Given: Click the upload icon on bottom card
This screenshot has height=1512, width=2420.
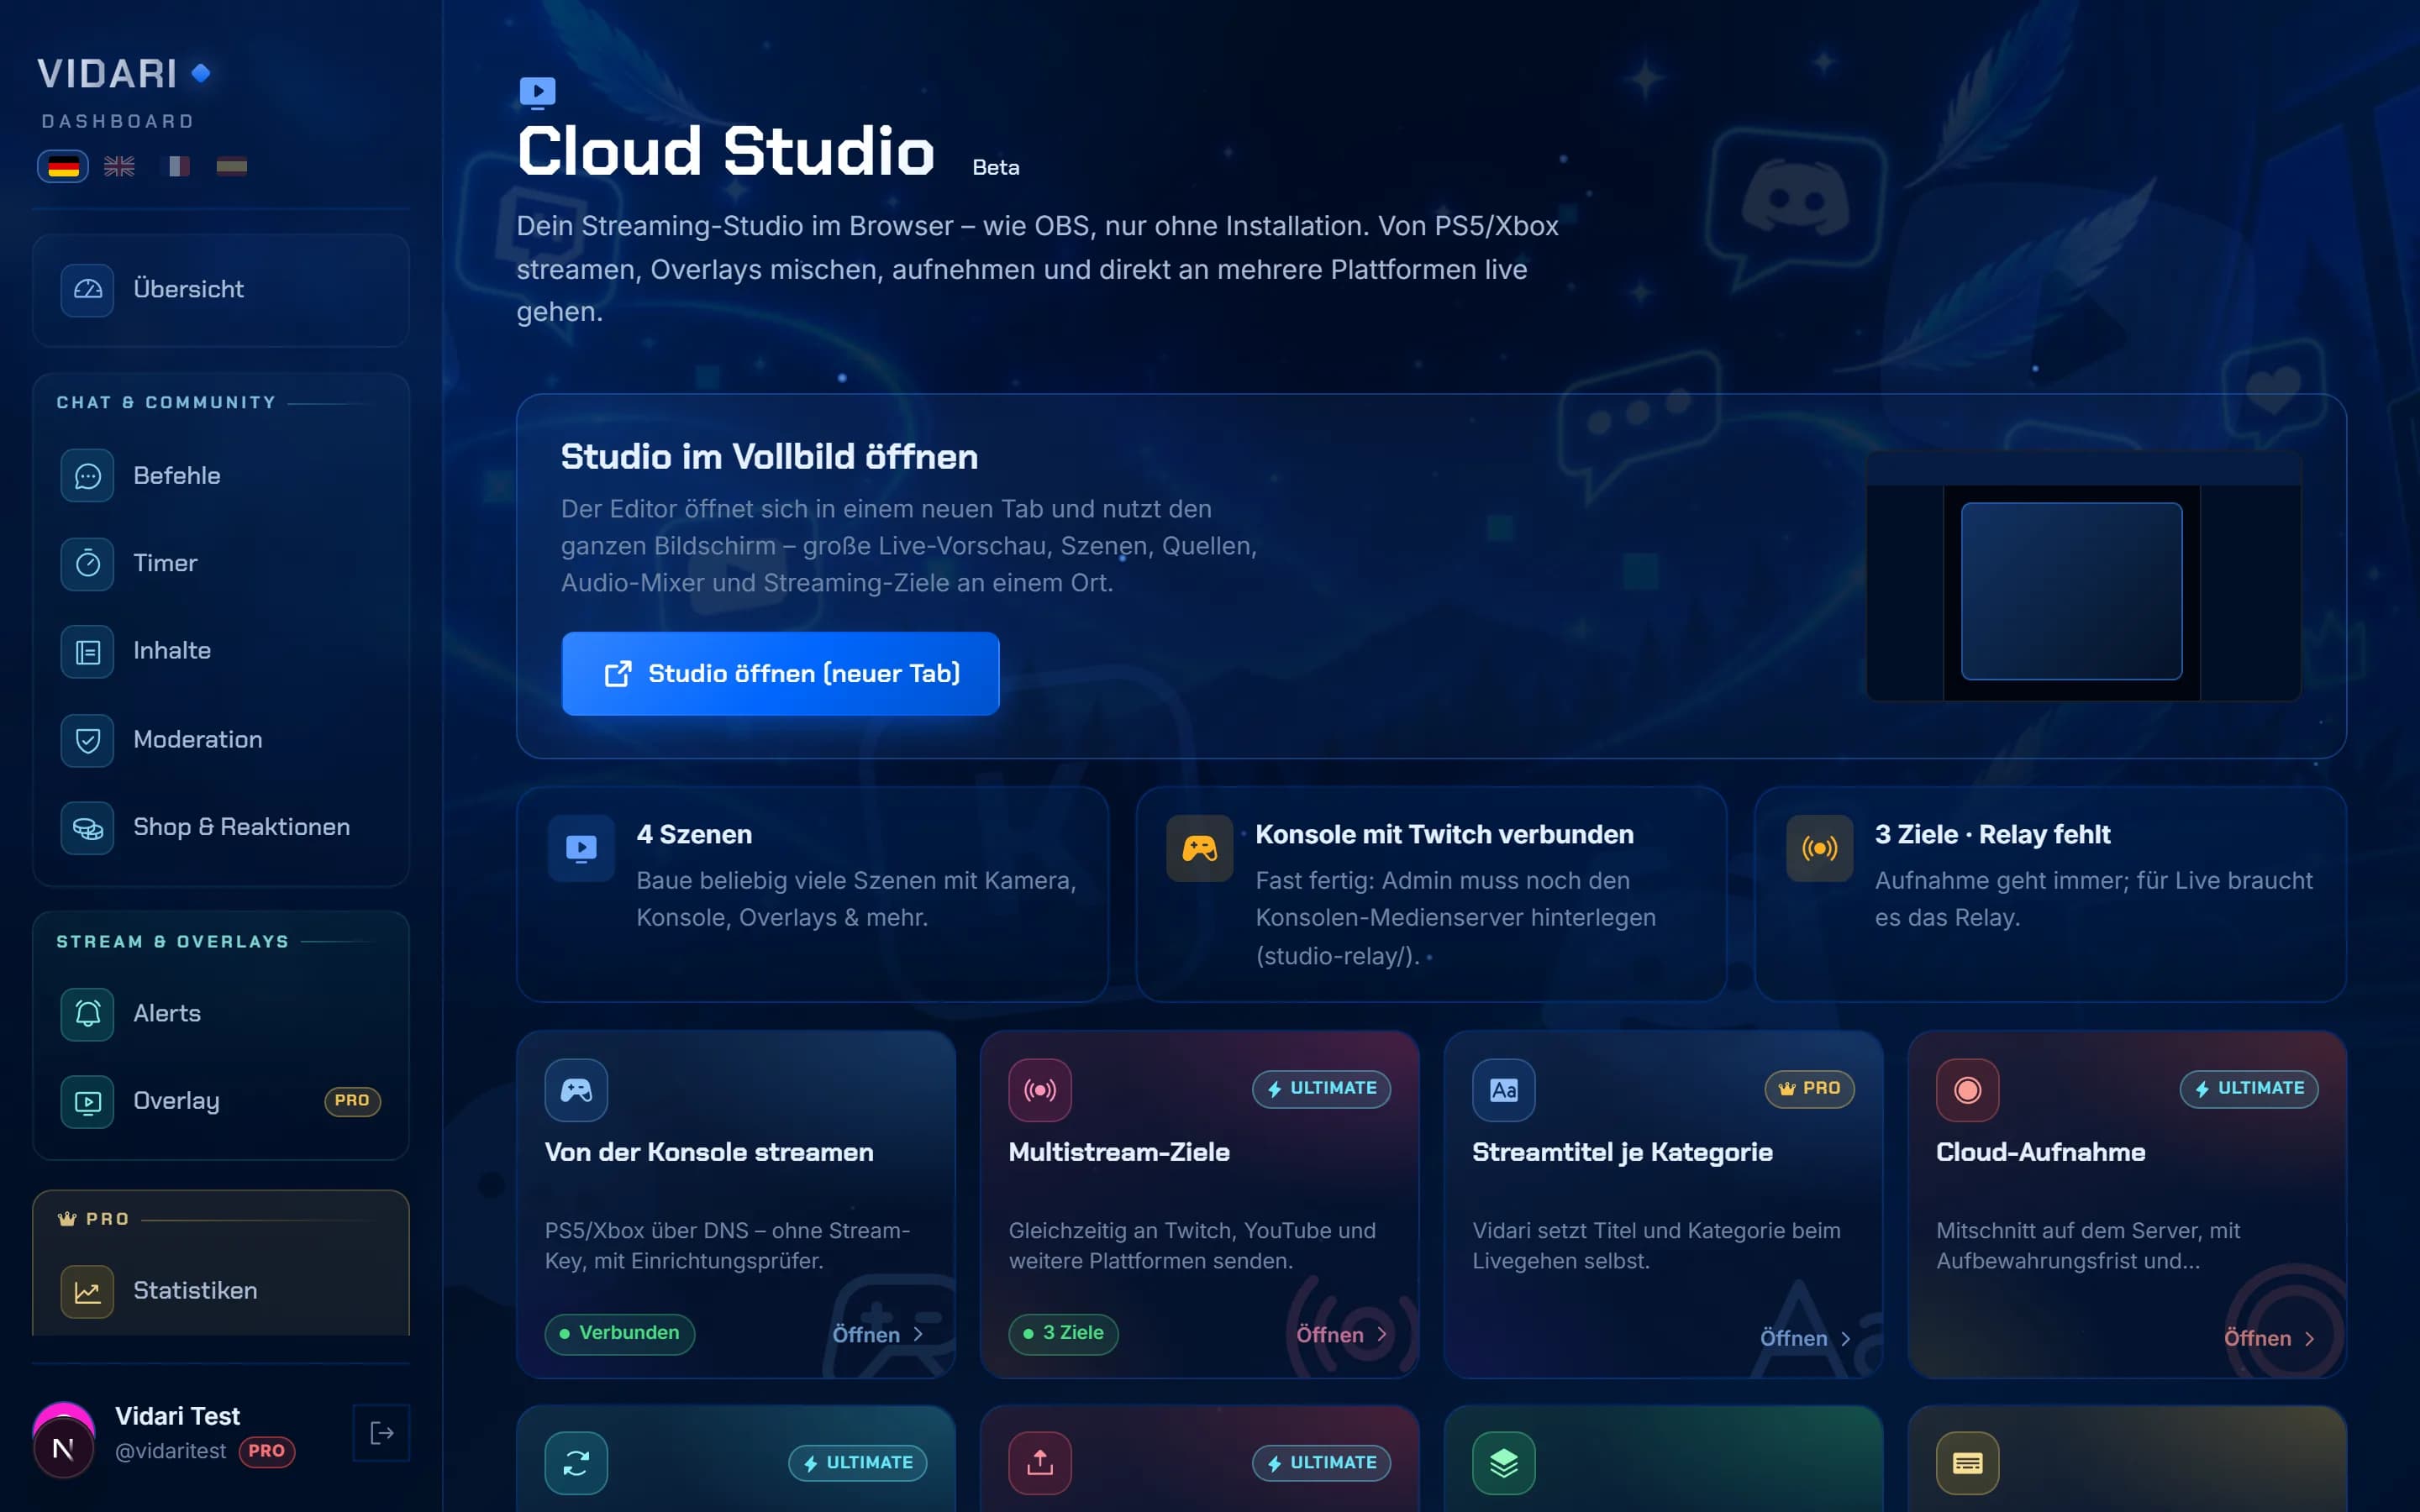Looking at the screenshot, I should coord(1040,1463).
